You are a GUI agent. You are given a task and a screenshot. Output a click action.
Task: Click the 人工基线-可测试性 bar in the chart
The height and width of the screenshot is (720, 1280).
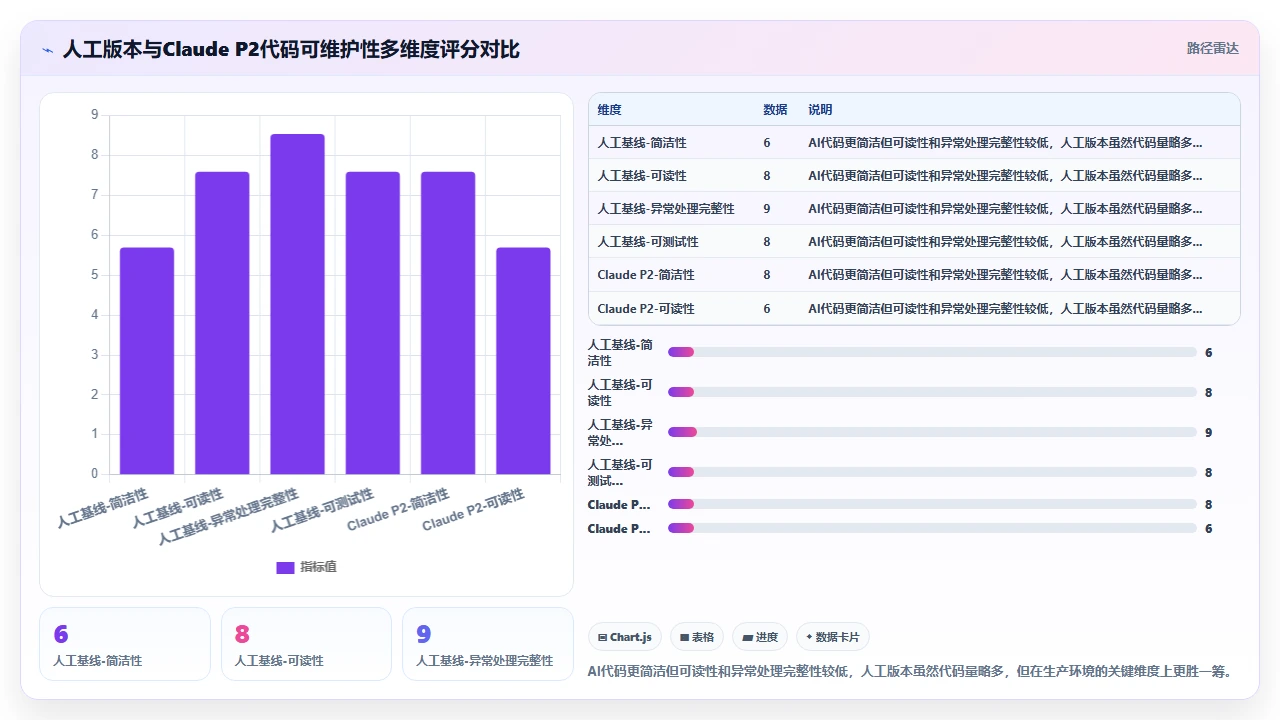click(373, 323)
